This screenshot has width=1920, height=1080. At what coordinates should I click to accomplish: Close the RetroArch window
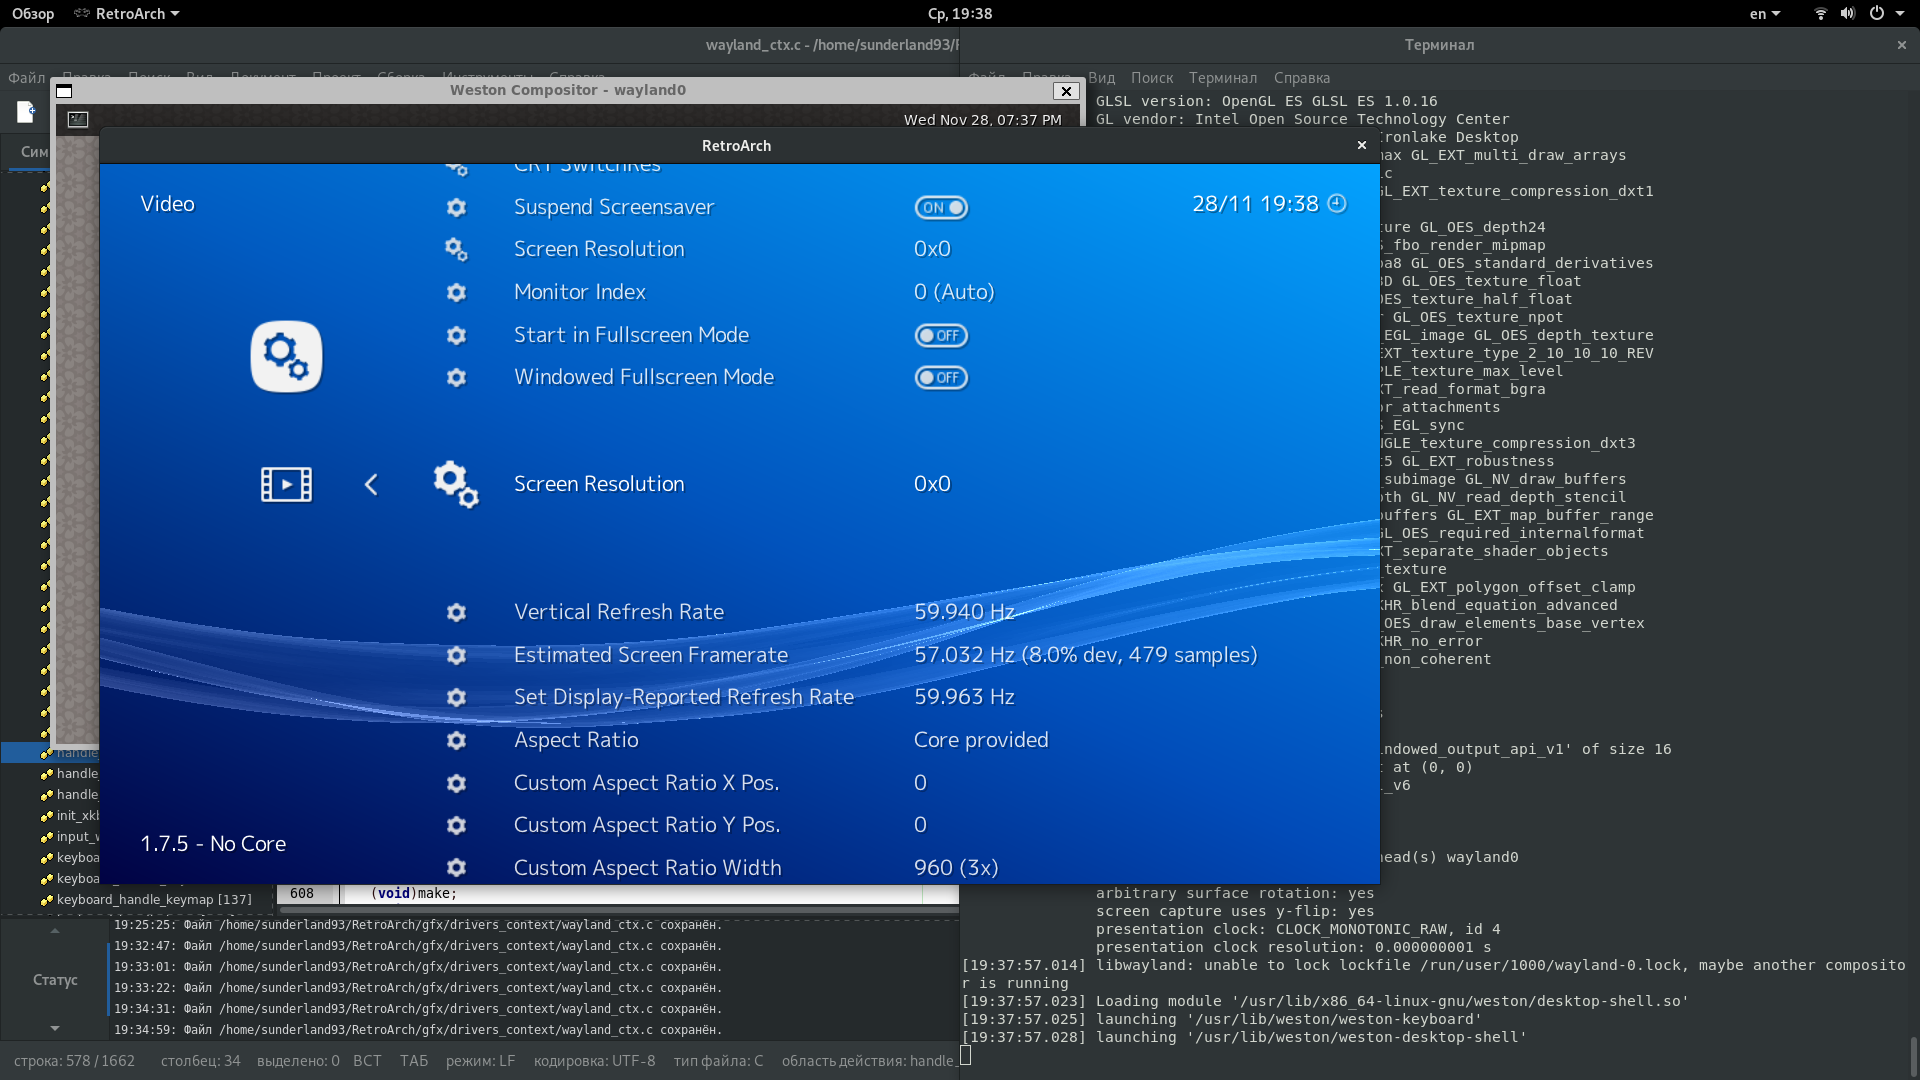tap(1362, 146)
